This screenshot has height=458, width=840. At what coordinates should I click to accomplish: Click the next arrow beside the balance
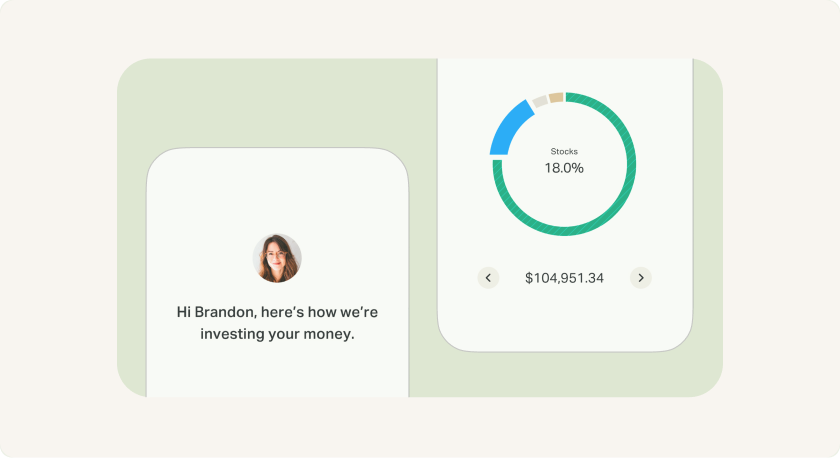(641, 278)
